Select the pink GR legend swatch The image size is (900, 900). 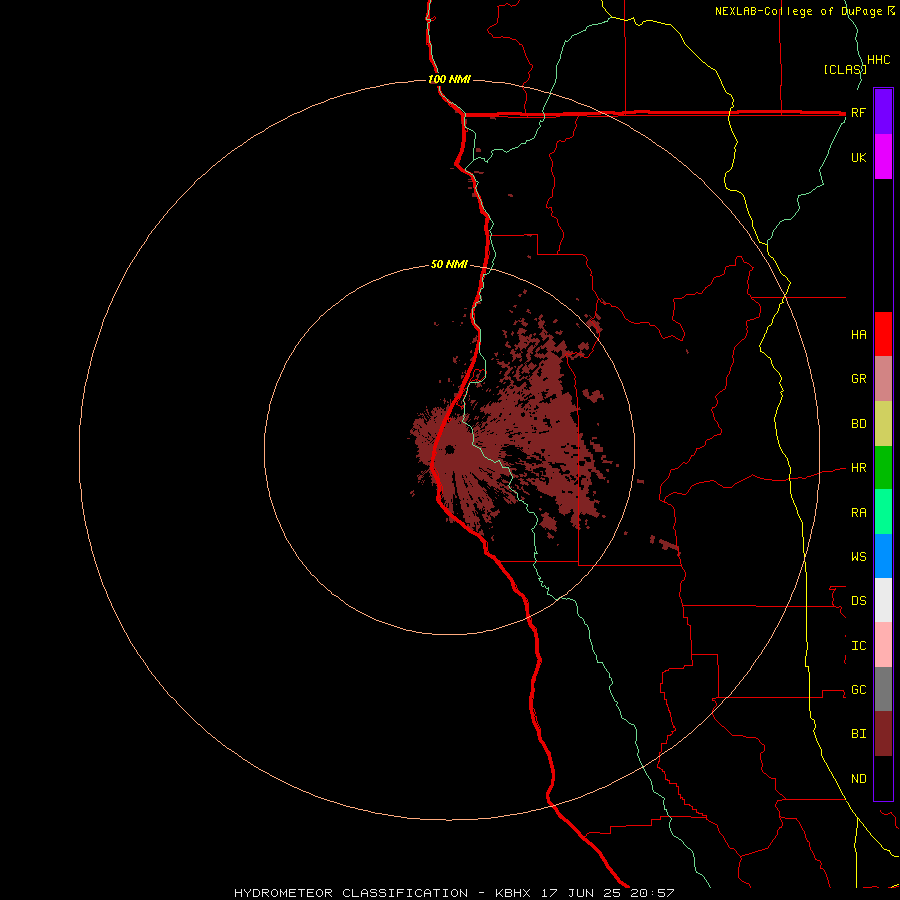pyautogui.click(x=883, y=379)
